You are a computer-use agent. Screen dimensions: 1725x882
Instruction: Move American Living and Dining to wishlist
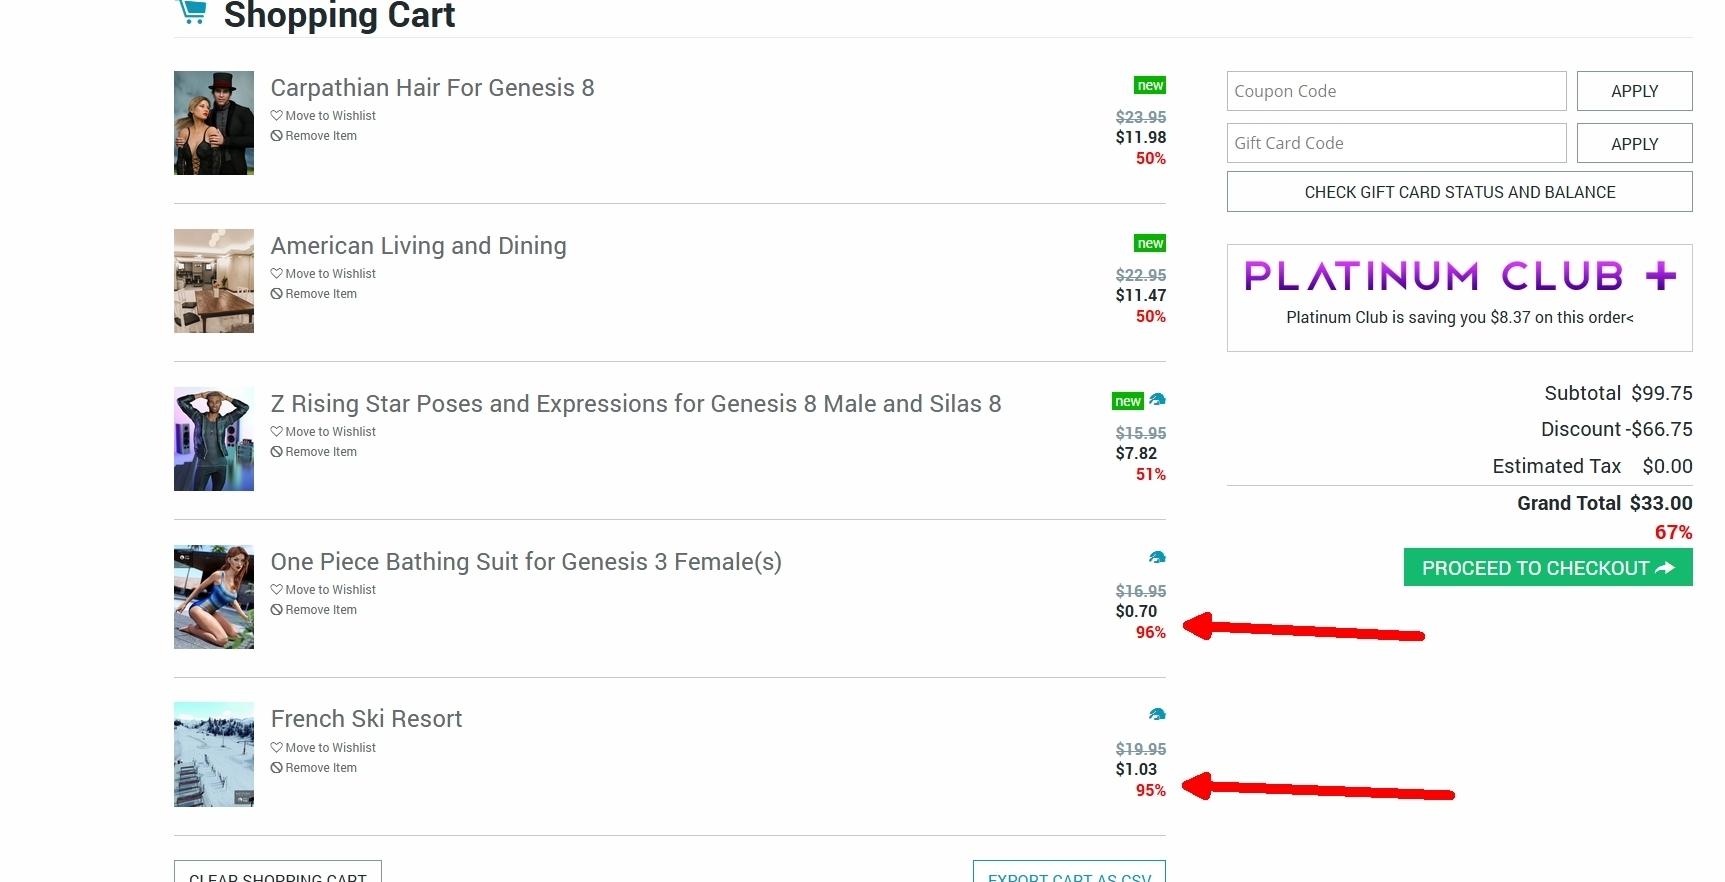point(329,274)
